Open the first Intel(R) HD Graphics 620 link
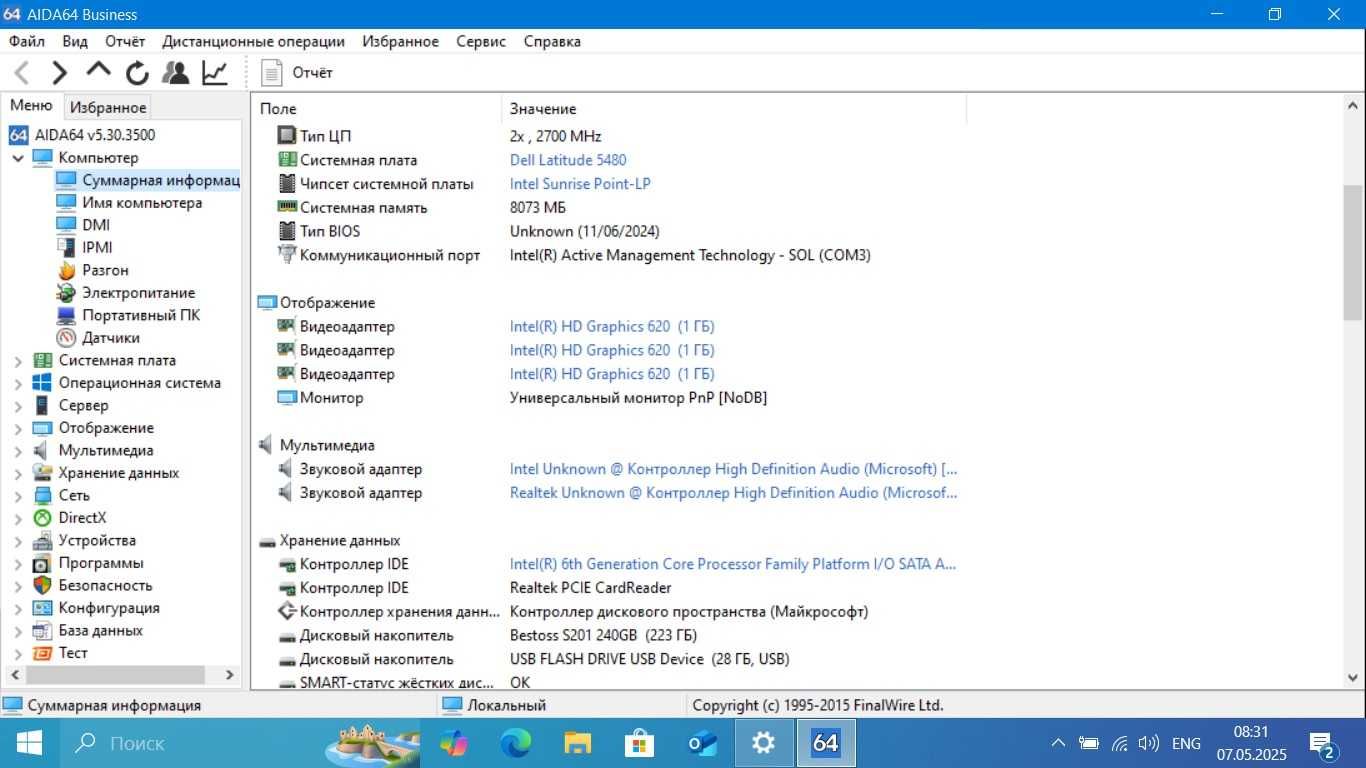Screen dimensions: 1366x768 click(x=612, y=326)
